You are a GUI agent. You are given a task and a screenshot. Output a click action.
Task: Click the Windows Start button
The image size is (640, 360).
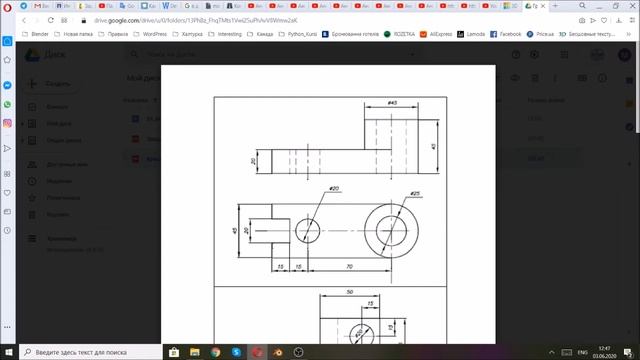pyautogui.click(x=9, y=352)
